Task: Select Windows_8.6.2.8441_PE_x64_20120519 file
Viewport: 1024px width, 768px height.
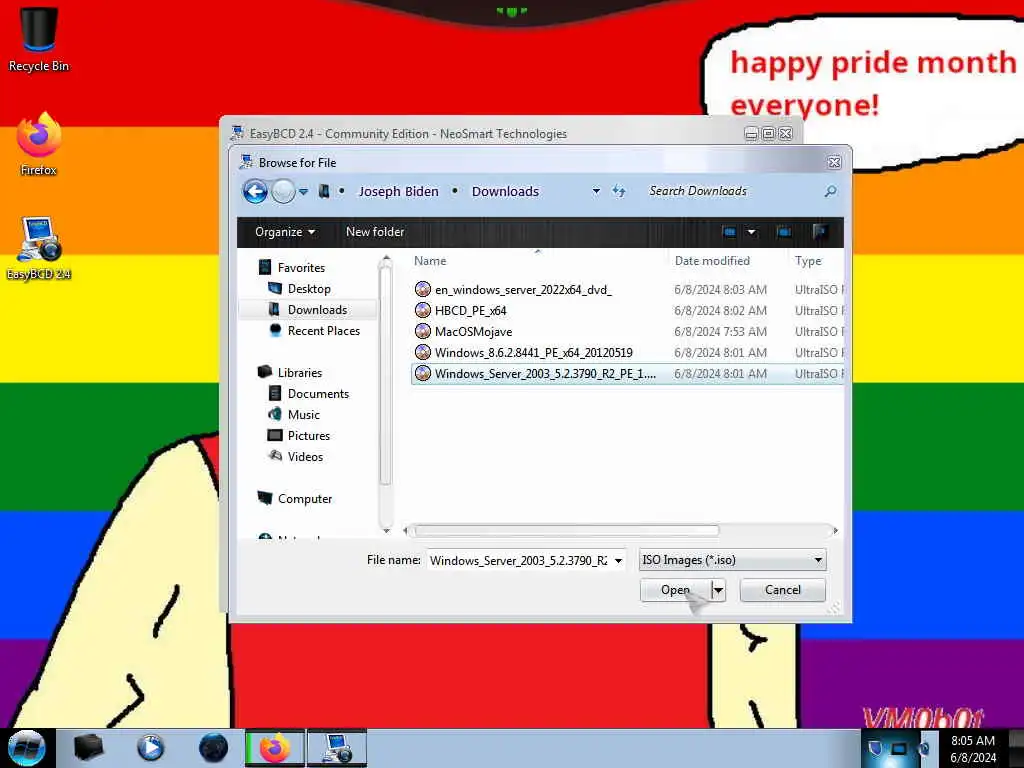Action: pyautogui.click(x=534, y=353)
